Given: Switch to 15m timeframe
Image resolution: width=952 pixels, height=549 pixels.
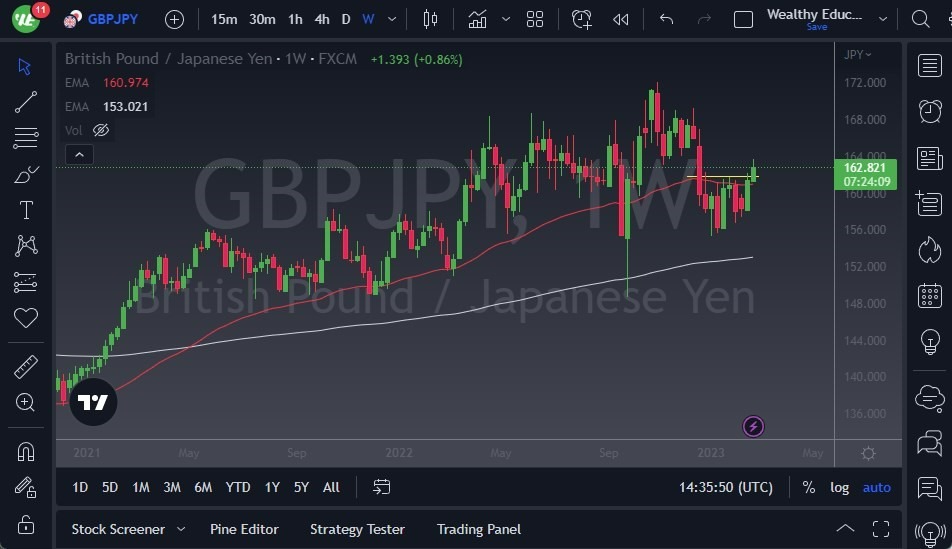Looking at the screenshot, I should (x=224, y=19).
